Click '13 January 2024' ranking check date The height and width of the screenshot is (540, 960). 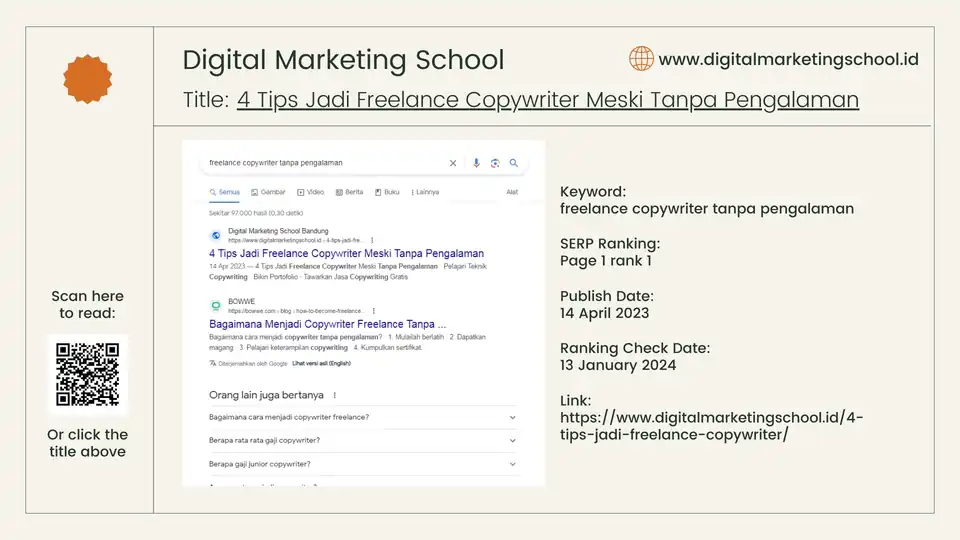pyautogui.click(x=618, y=365)
